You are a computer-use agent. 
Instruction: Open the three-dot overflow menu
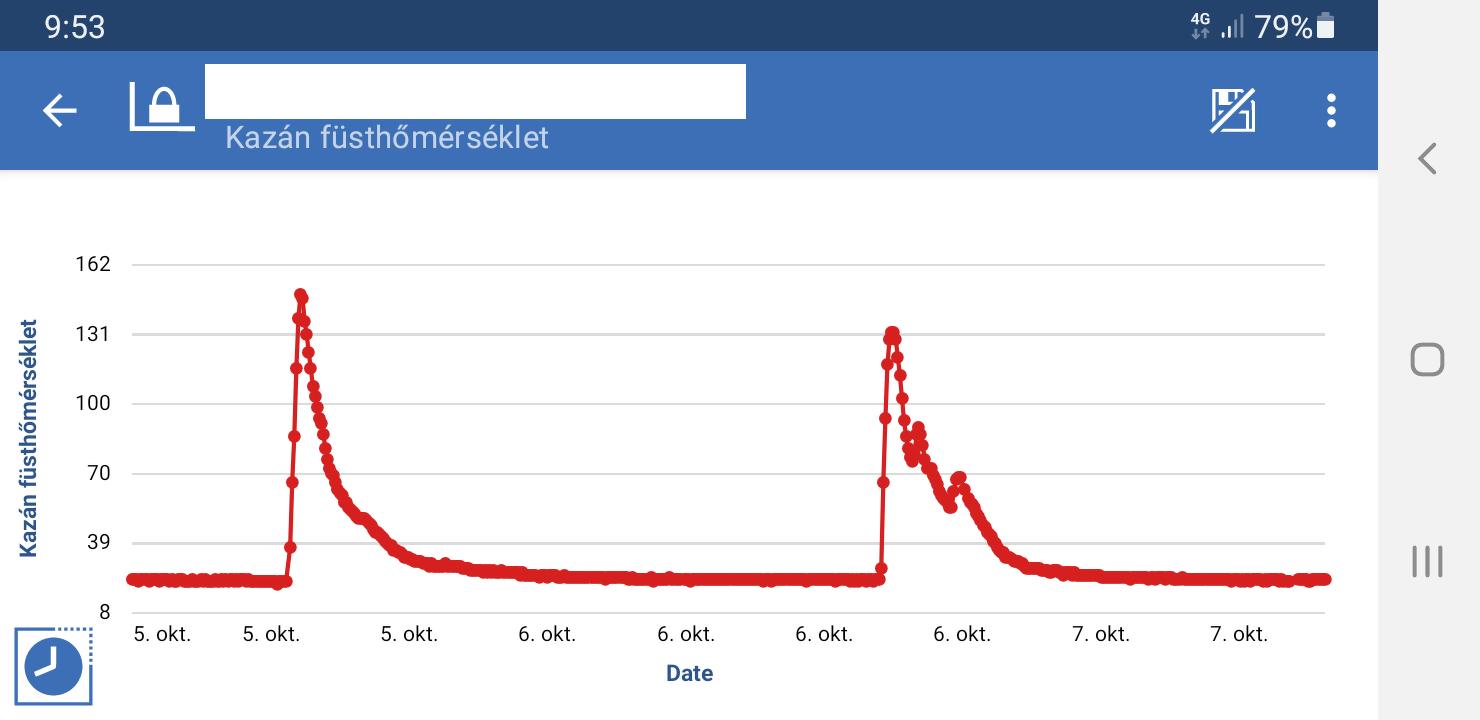click(x=1331, y=110)
